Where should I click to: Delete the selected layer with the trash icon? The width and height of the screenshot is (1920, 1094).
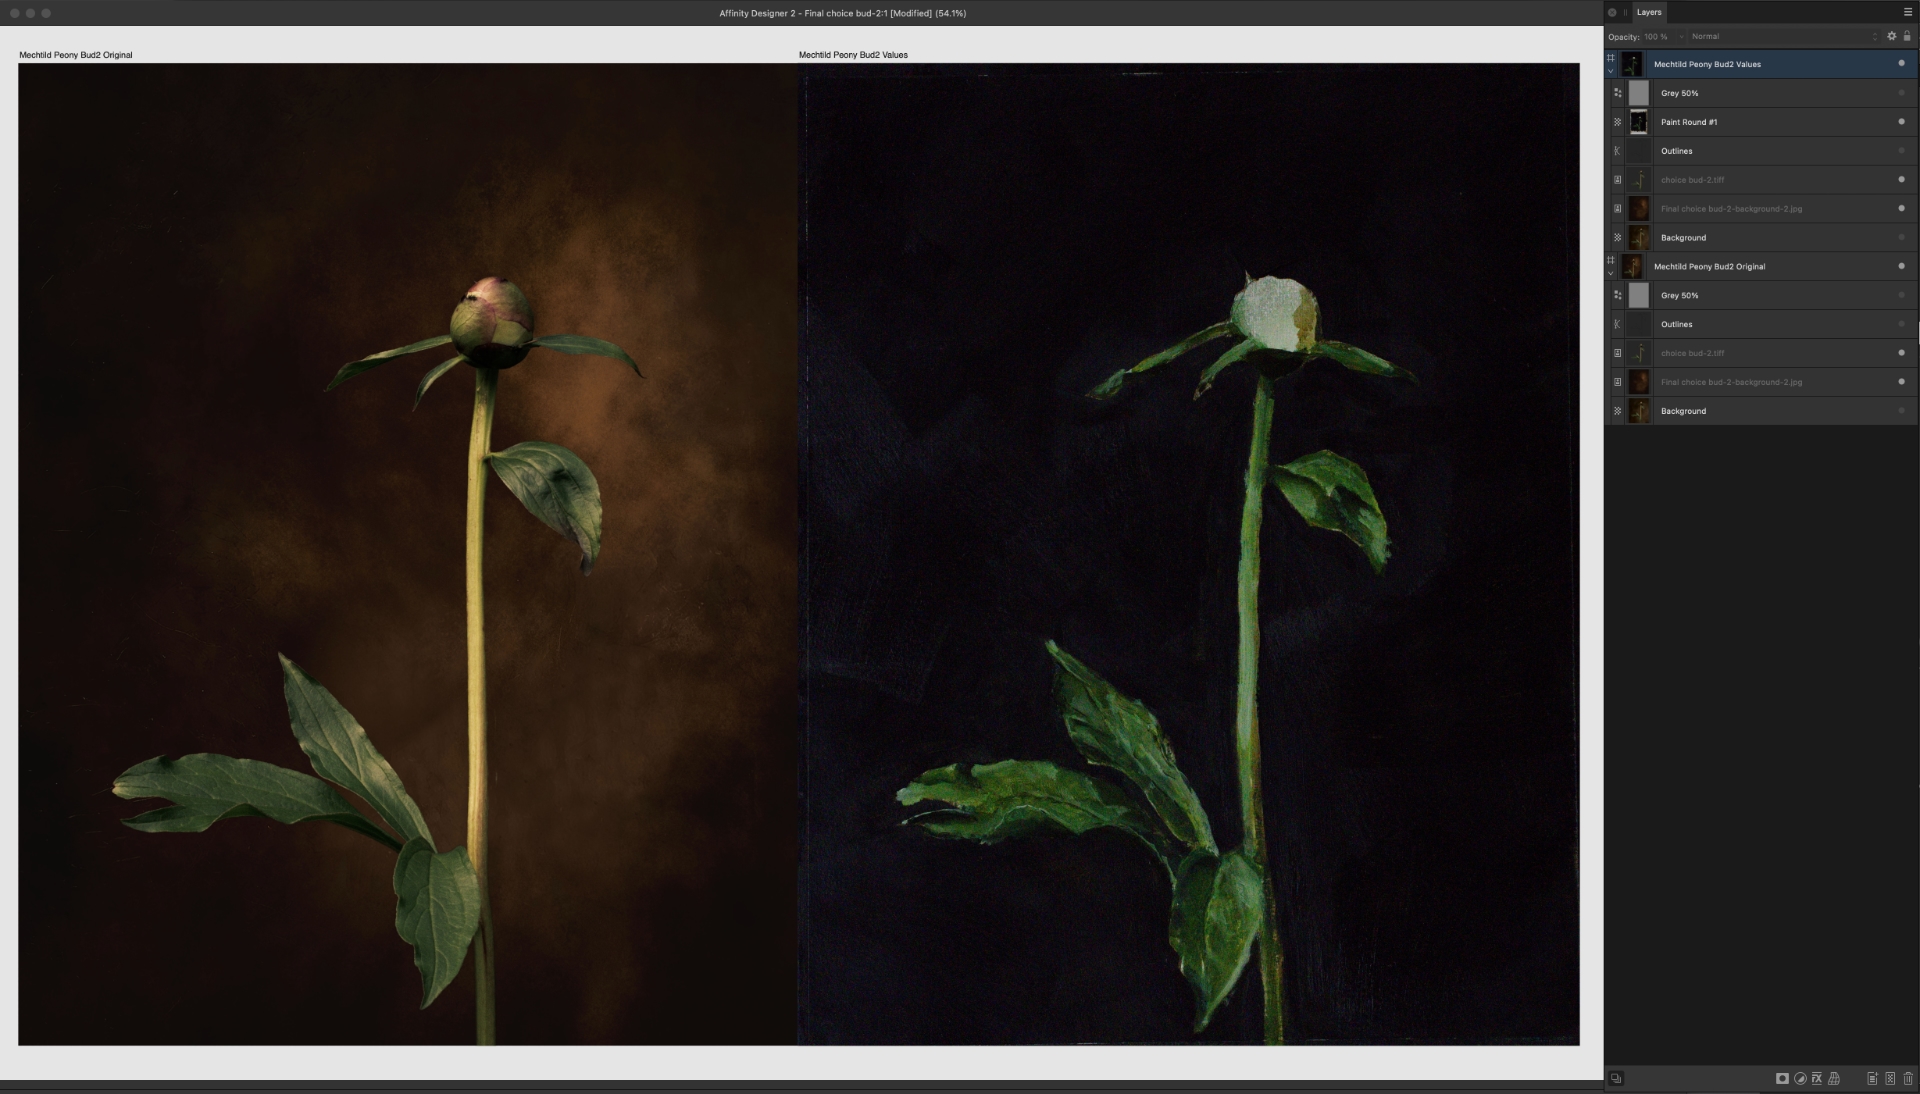coord(1908,1078)
